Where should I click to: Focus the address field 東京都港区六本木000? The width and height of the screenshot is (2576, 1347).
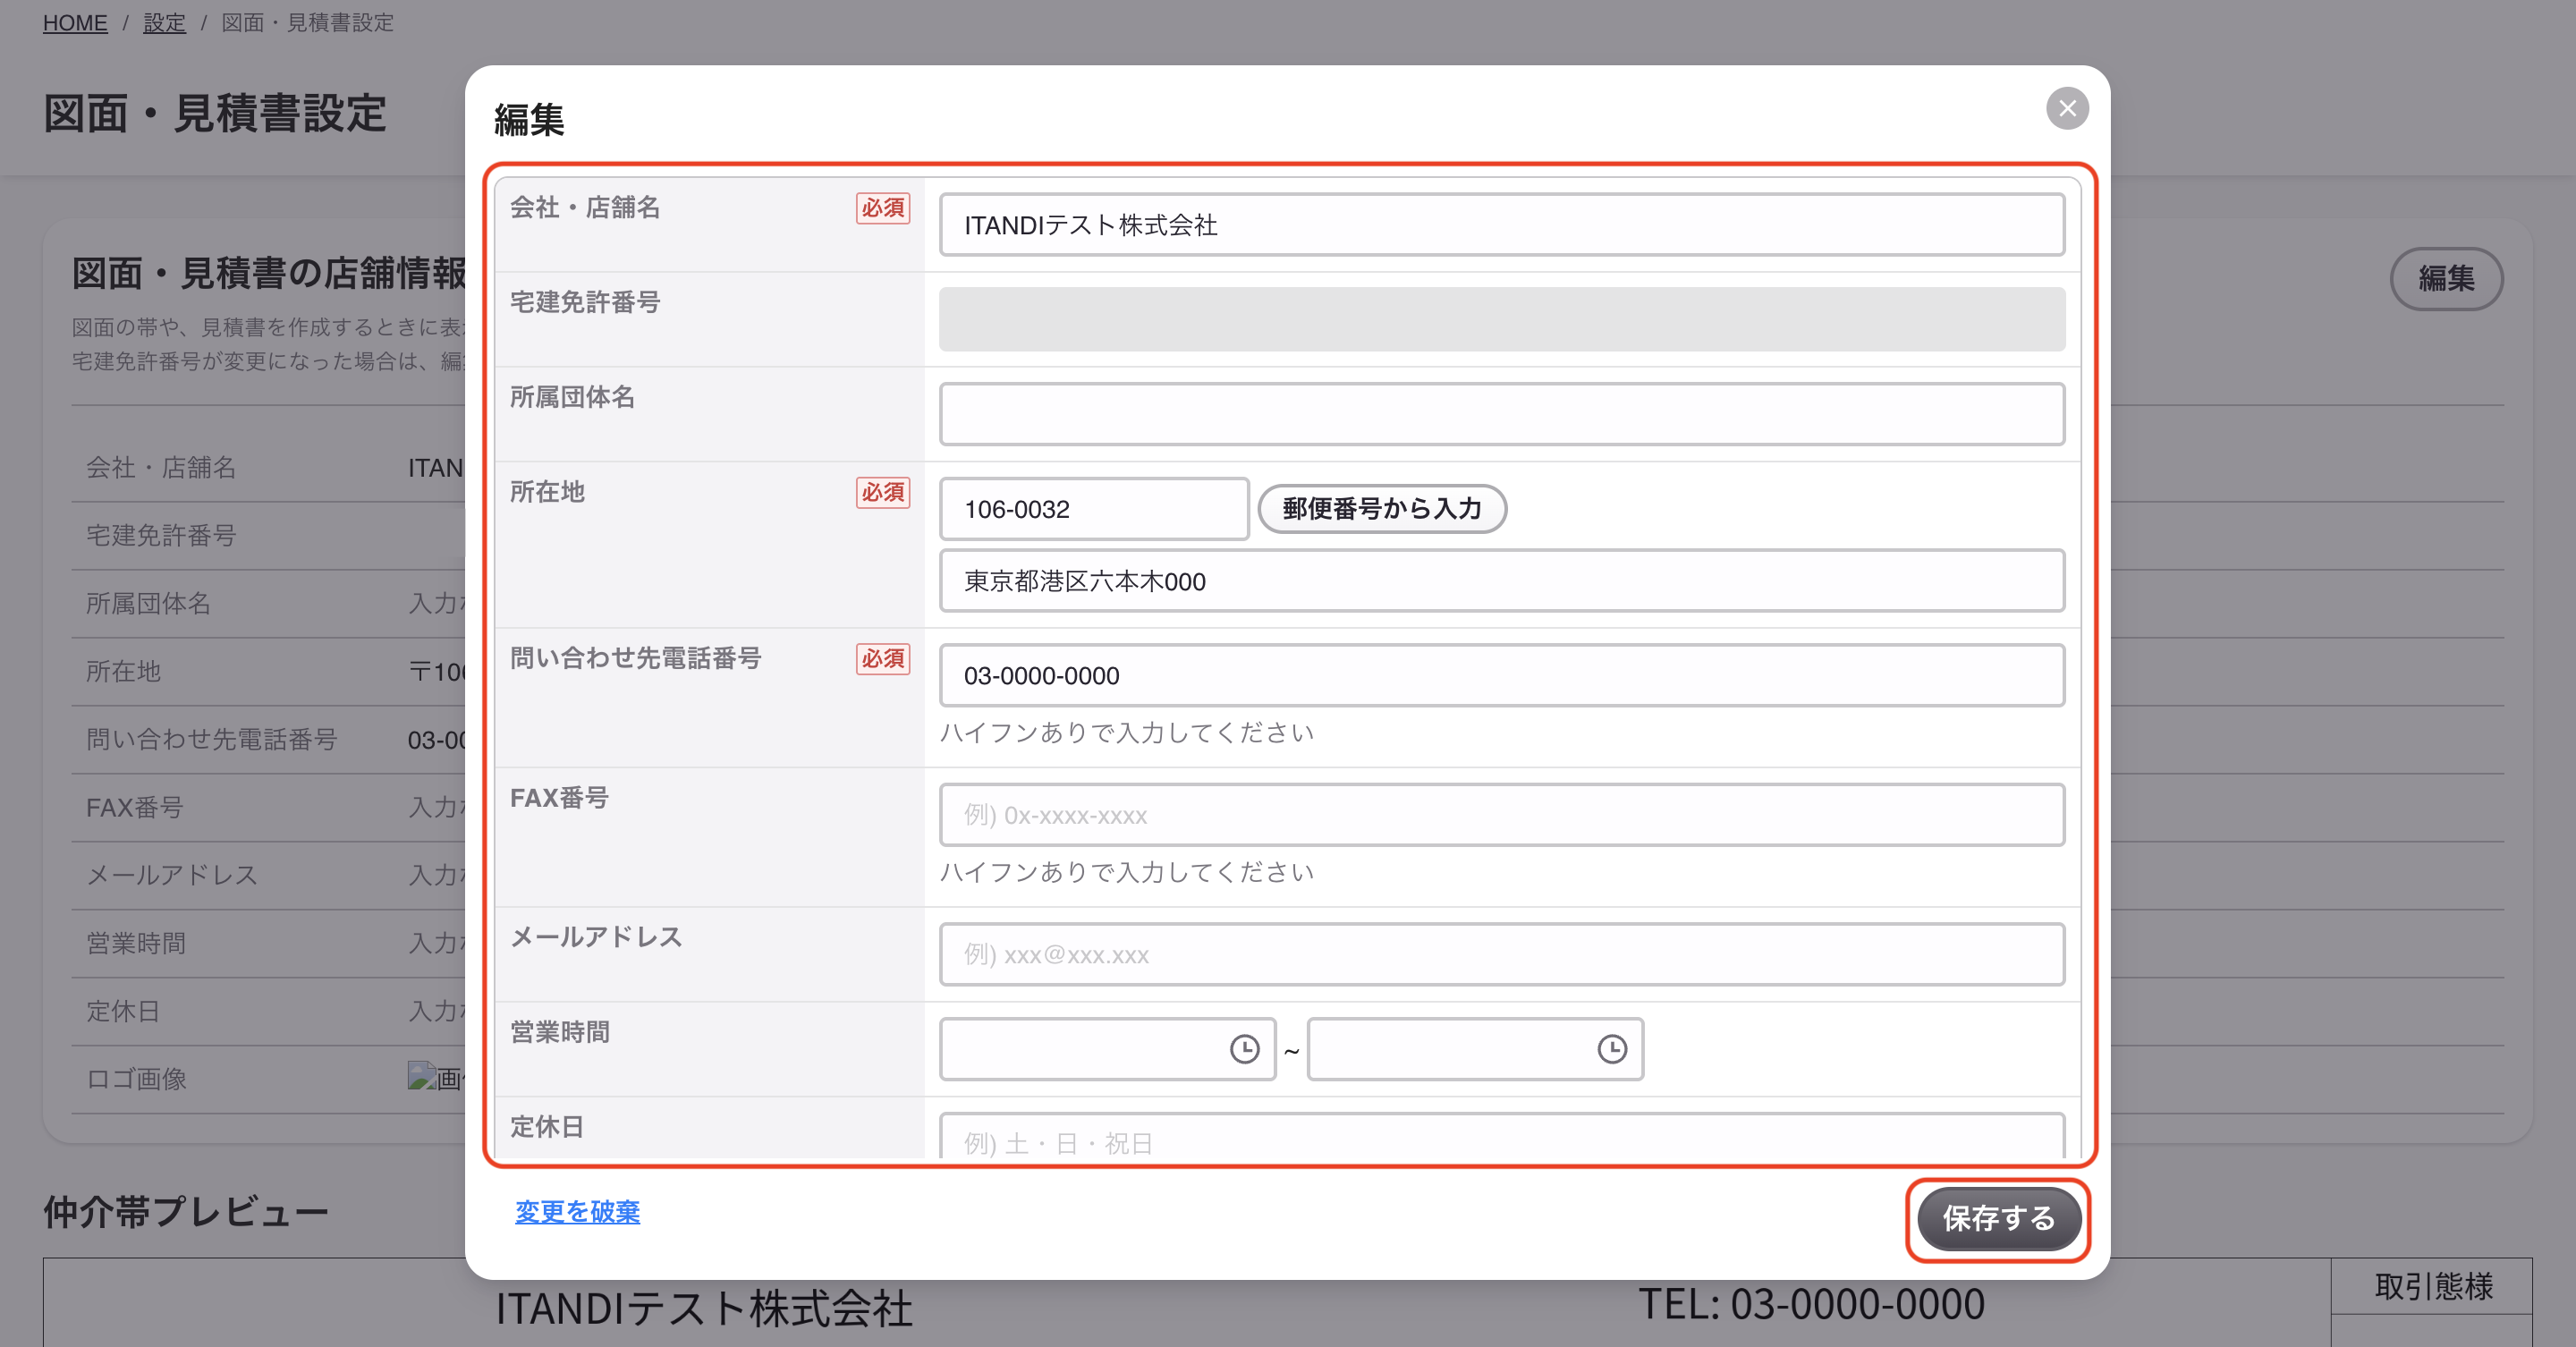point(1502,581)
